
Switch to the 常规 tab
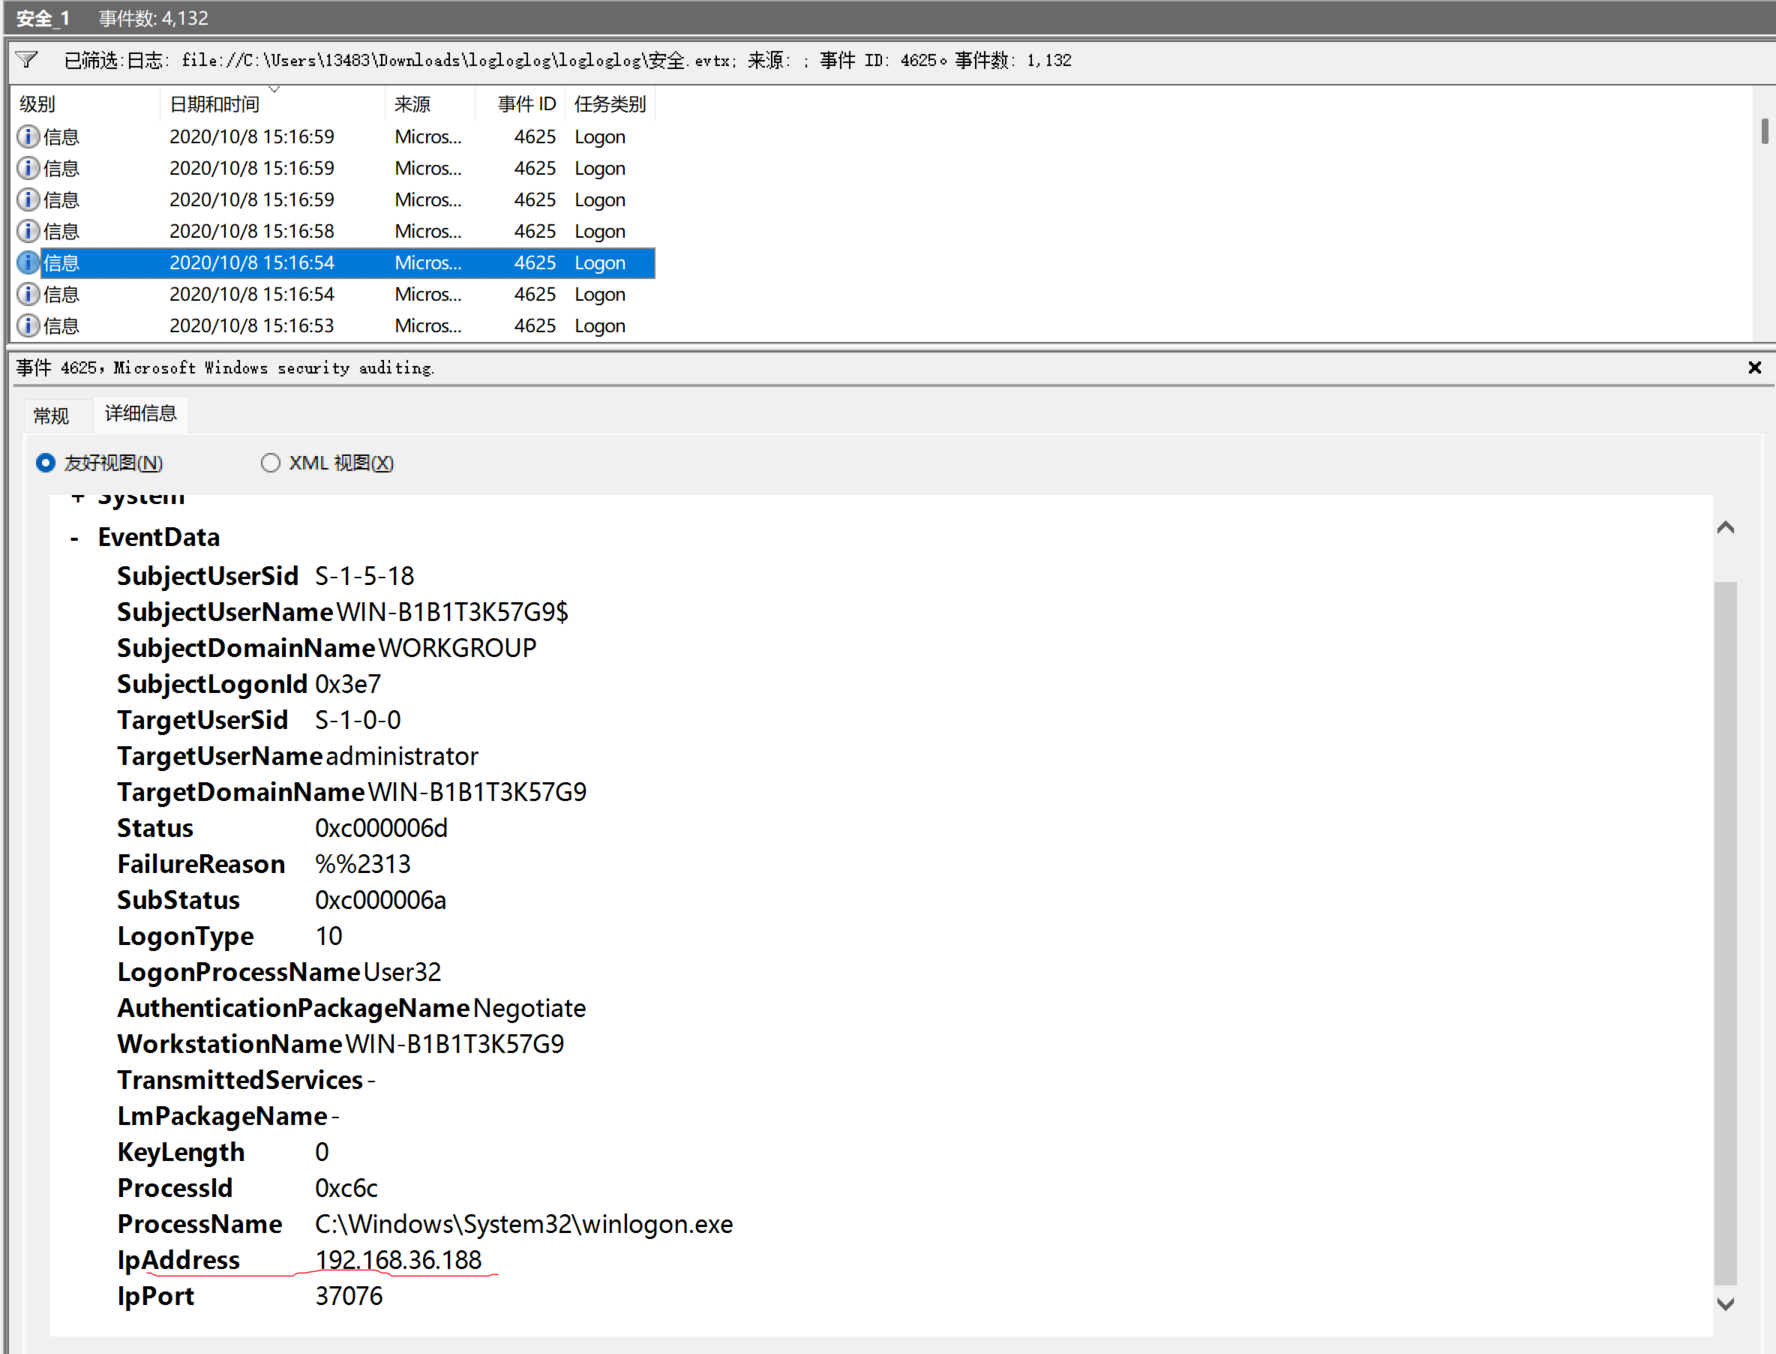[x=51, y=415]
